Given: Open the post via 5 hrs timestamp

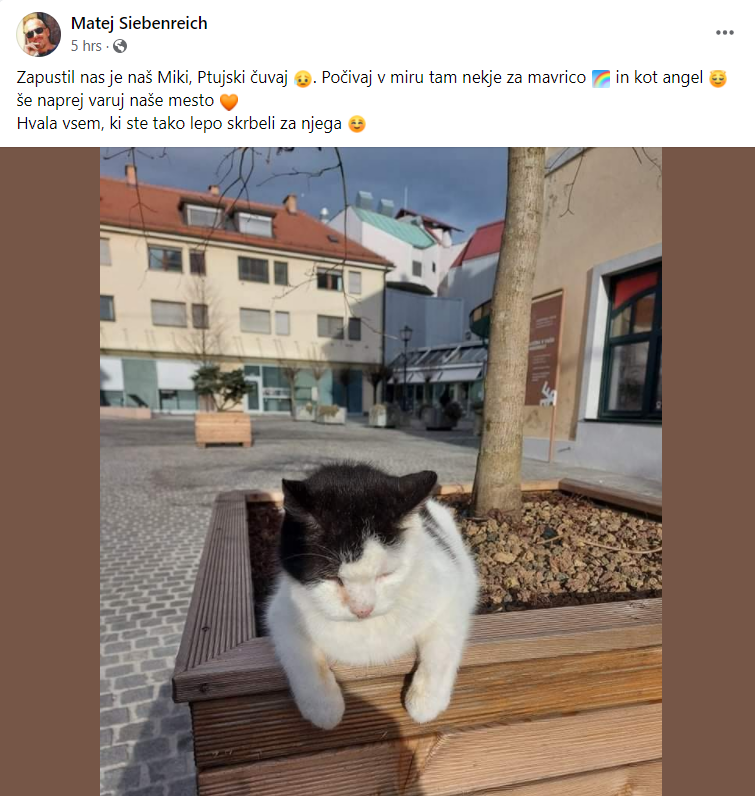Looking at the screenshot, I should [x=86, y=46].
